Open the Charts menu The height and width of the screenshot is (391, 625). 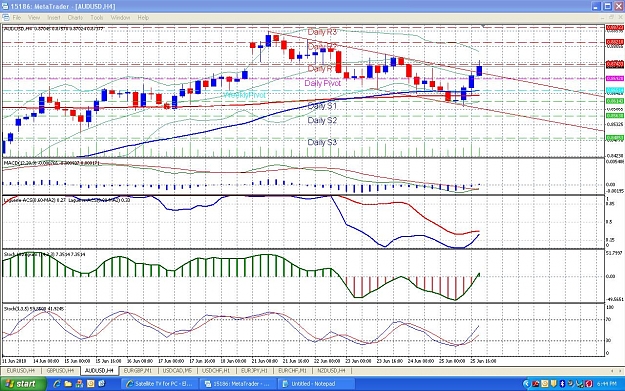pyautogui.click(x=75, y=18)
